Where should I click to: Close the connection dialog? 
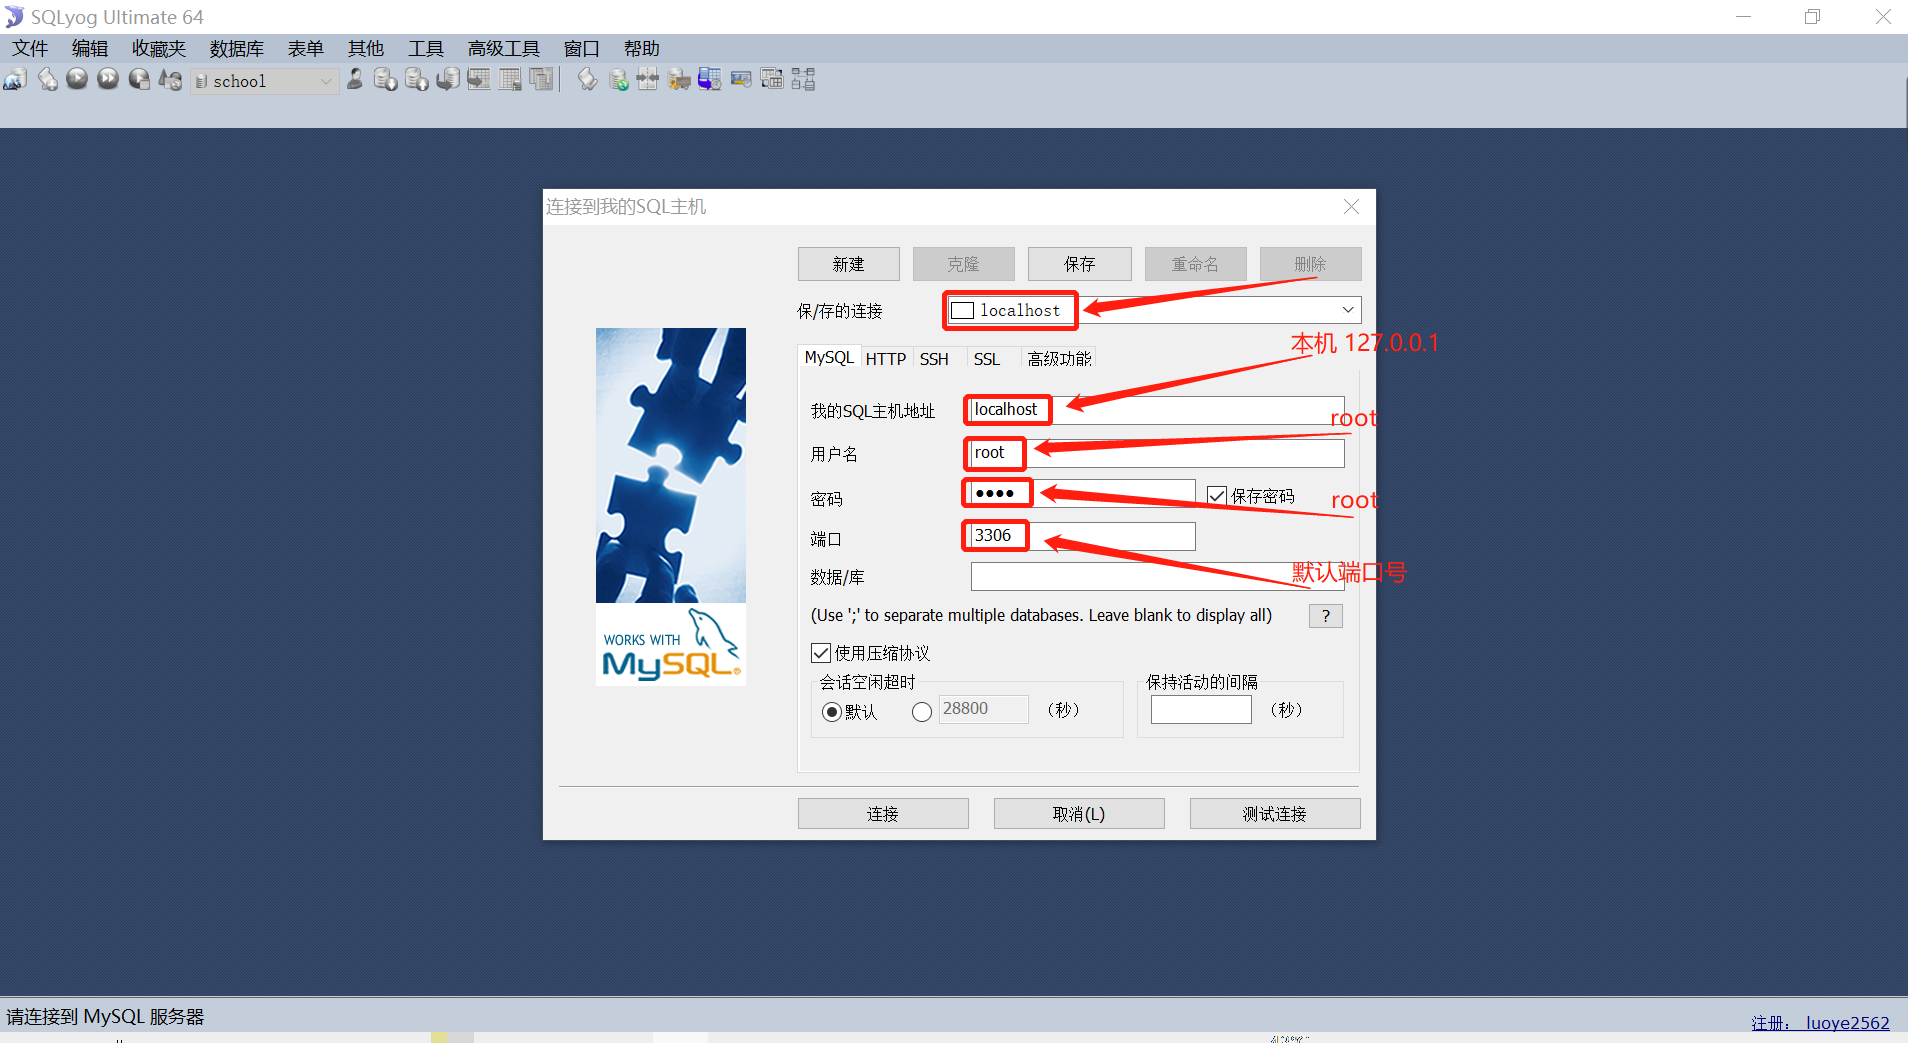pos(1351,206)
